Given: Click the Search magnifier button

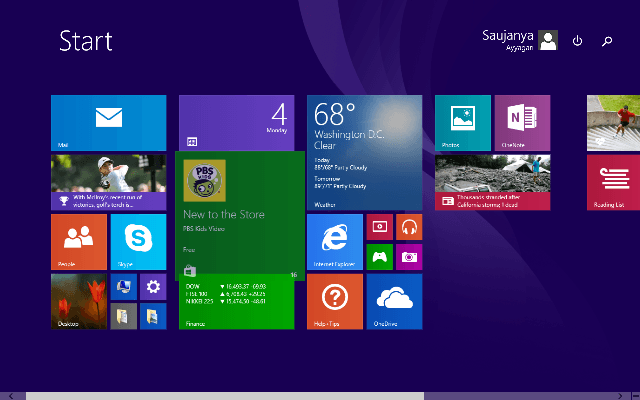Looking at the screenshot, I should (607, 41).
